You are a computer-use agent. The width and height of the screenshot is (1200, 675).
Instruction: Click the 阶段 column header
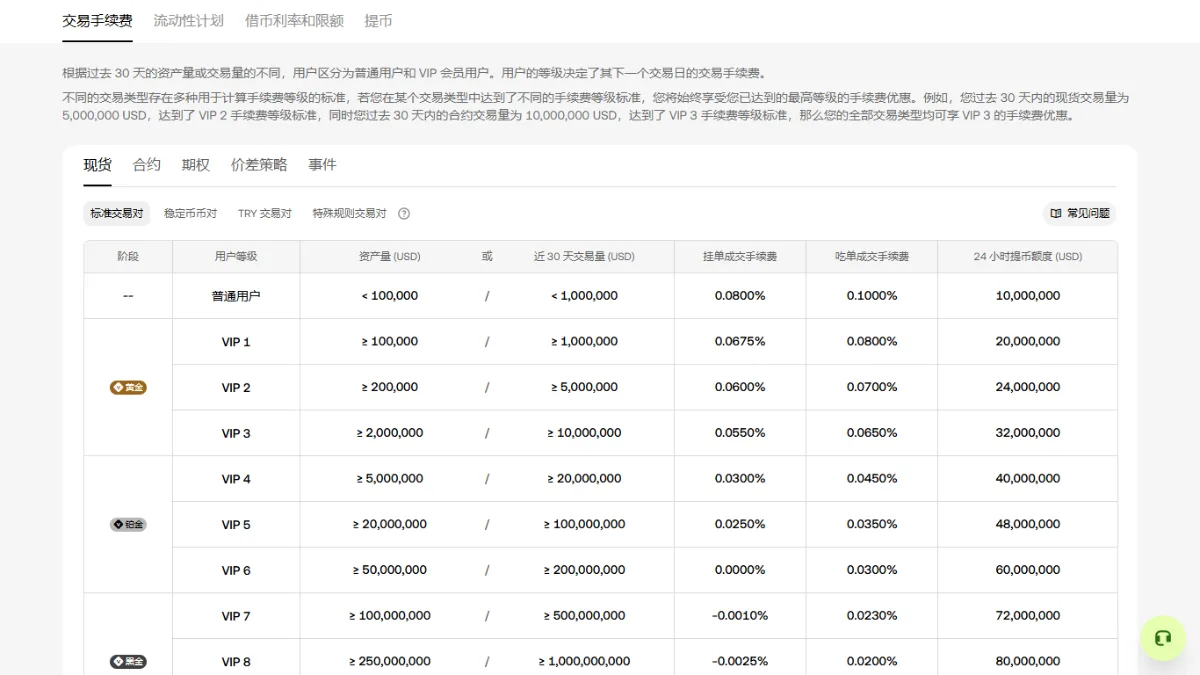point(128,257)
